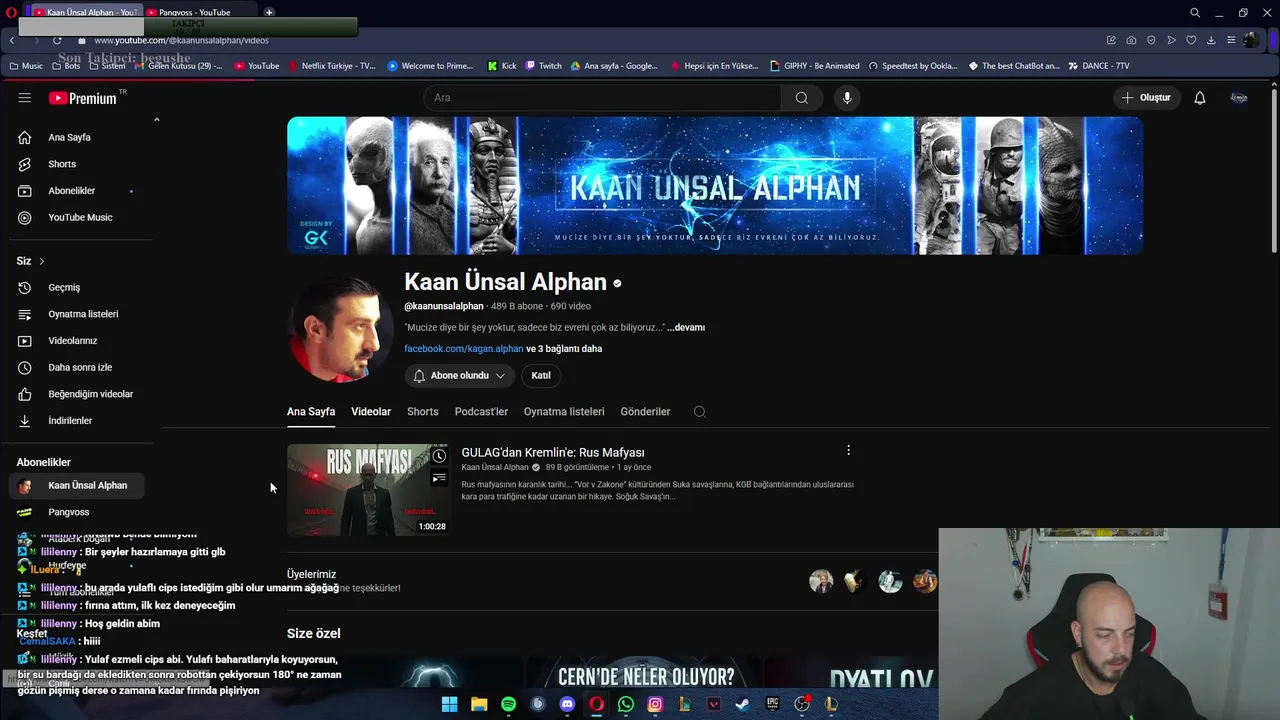
Task: Select the Videolar channel tab
Action: 371,412
